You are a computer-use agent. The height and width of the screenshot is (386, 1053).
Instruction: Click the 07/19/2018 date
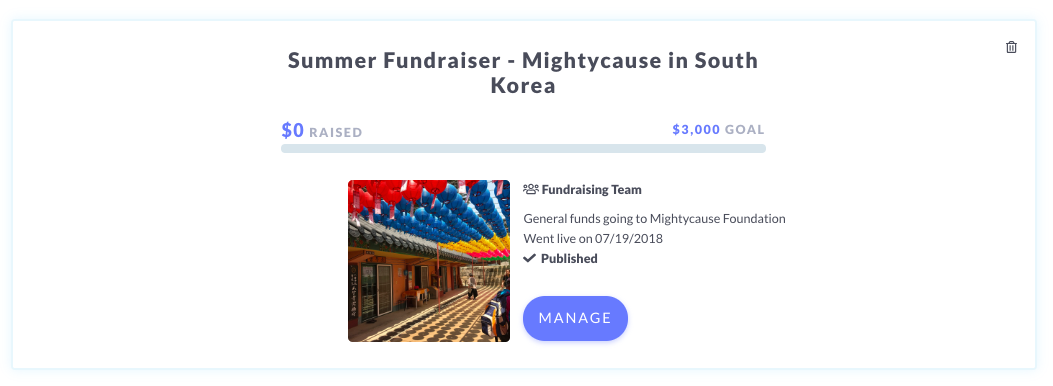[629, 238]
